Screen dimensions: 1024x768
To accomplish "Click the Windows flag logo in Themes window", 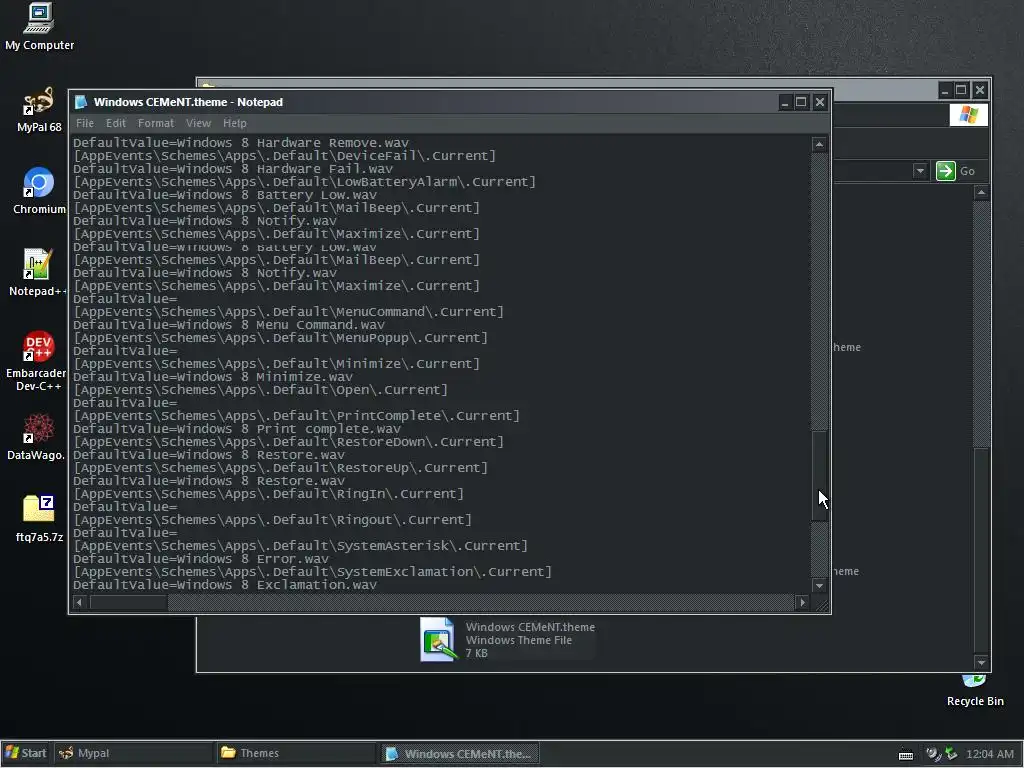I will [x=968, y=115].
